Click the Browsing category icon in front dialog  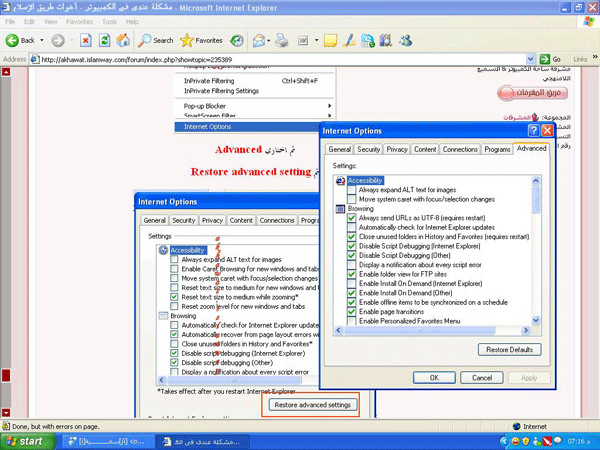[340, 209]
